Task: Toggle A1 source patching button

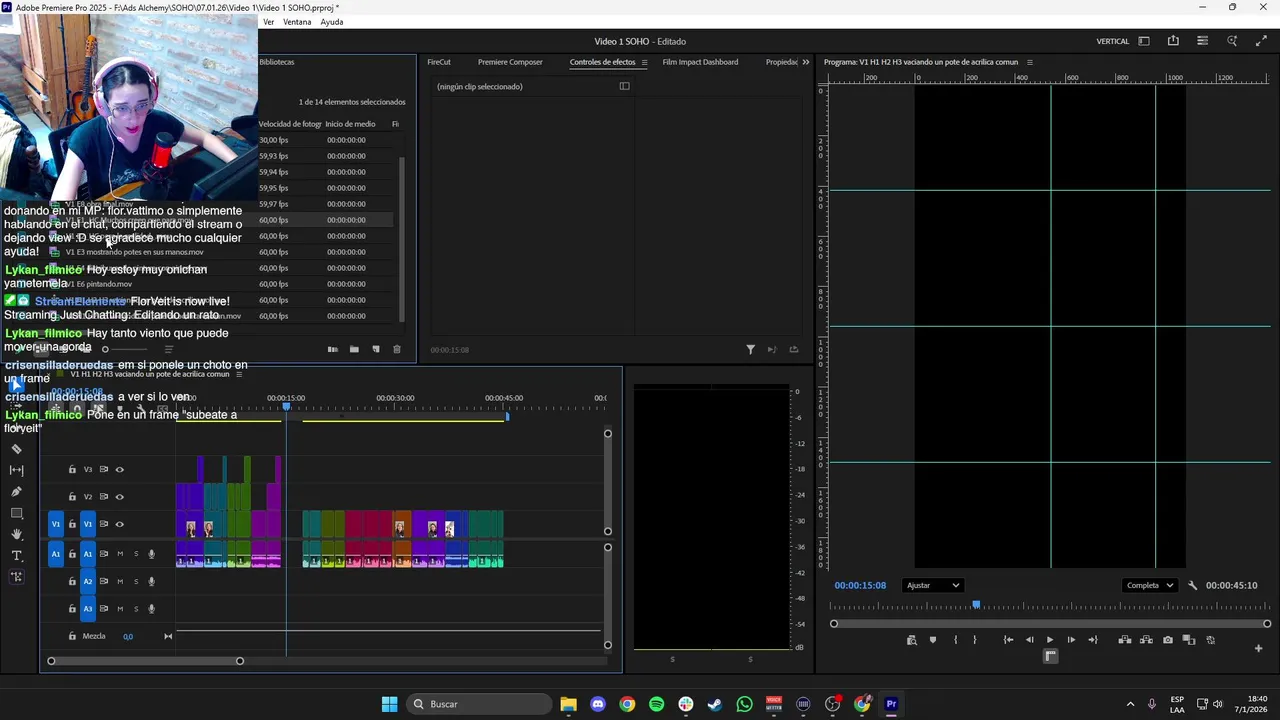Action: (56, 554)
